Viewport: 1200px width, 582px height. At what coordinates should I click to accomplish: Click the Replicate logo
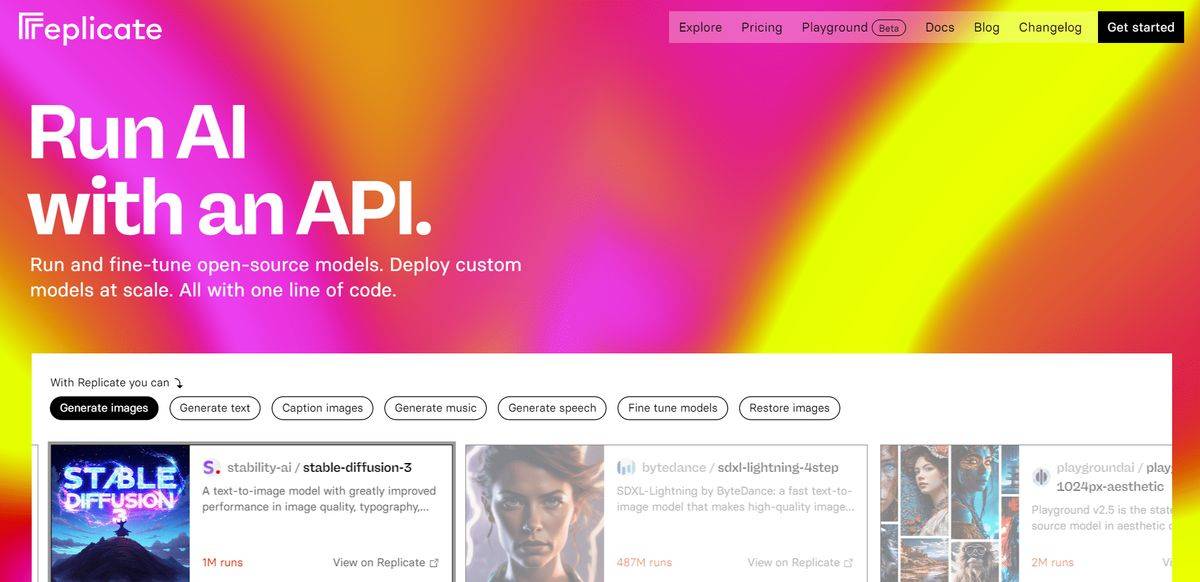click(90, 28)
